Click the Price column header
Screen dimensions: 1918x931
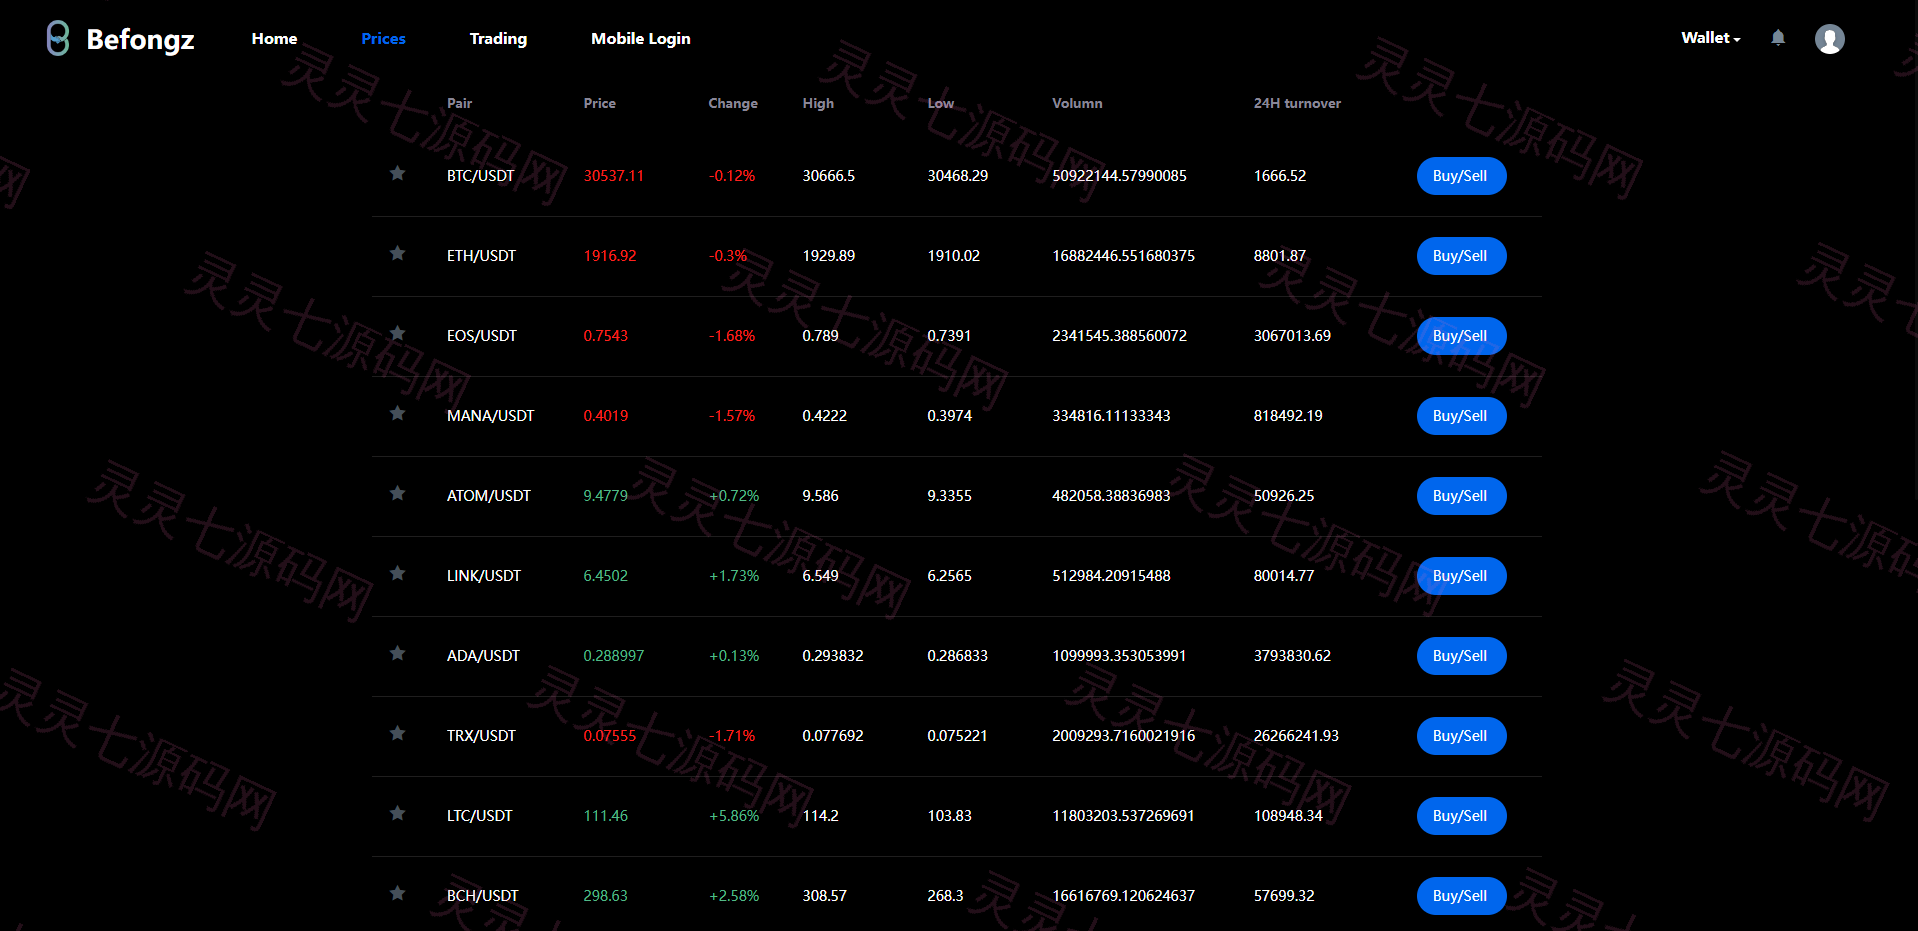[x=599, y=103]
